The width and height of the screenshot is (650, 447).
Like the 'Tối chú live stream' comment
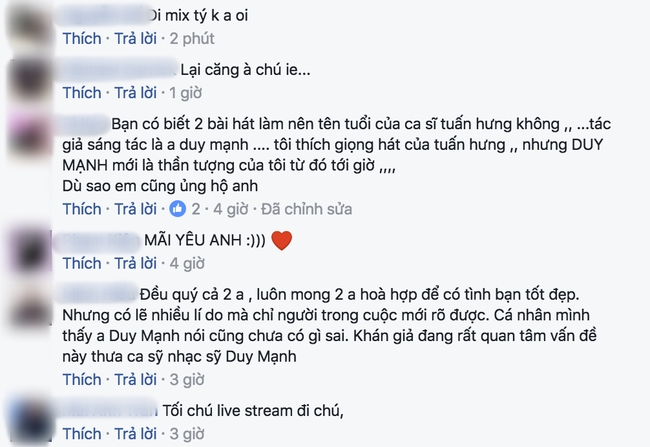[x=82, y=434]
